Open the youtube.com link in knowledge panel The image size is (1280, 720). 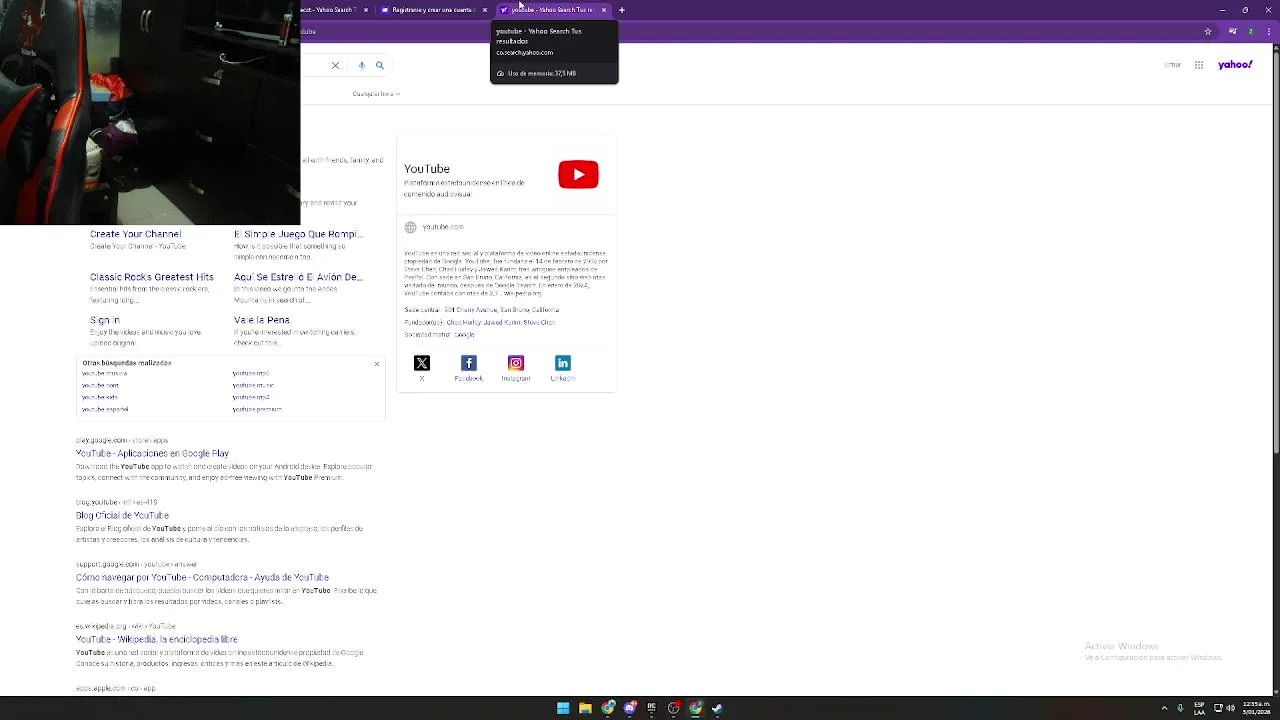[x=443, y=227]
